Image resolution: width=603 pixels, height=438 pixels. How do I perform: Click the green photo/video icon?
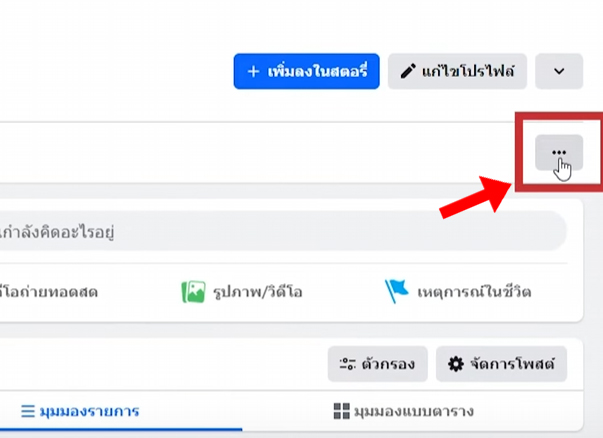coord(192,292)
